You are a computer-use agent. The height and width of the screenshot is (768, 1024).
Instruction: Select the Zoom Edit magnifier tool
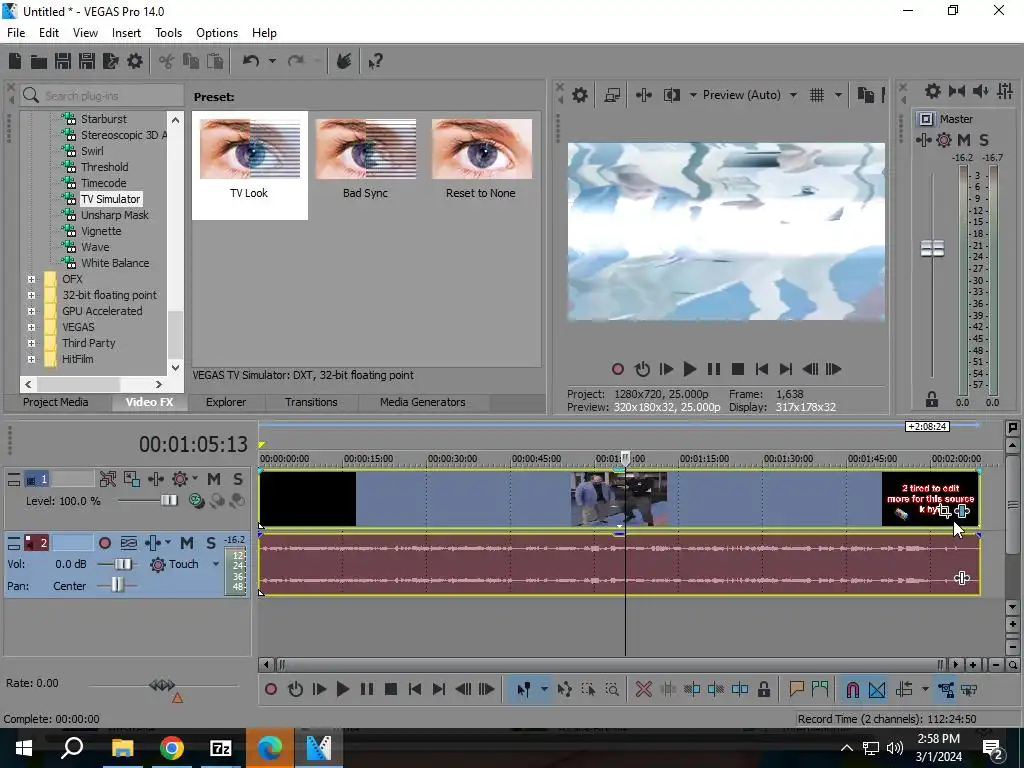612,689
